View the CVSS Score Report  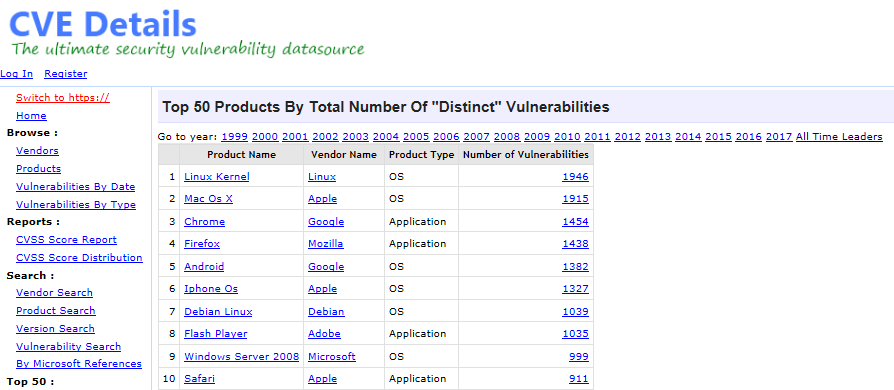[x=66, y=239]
